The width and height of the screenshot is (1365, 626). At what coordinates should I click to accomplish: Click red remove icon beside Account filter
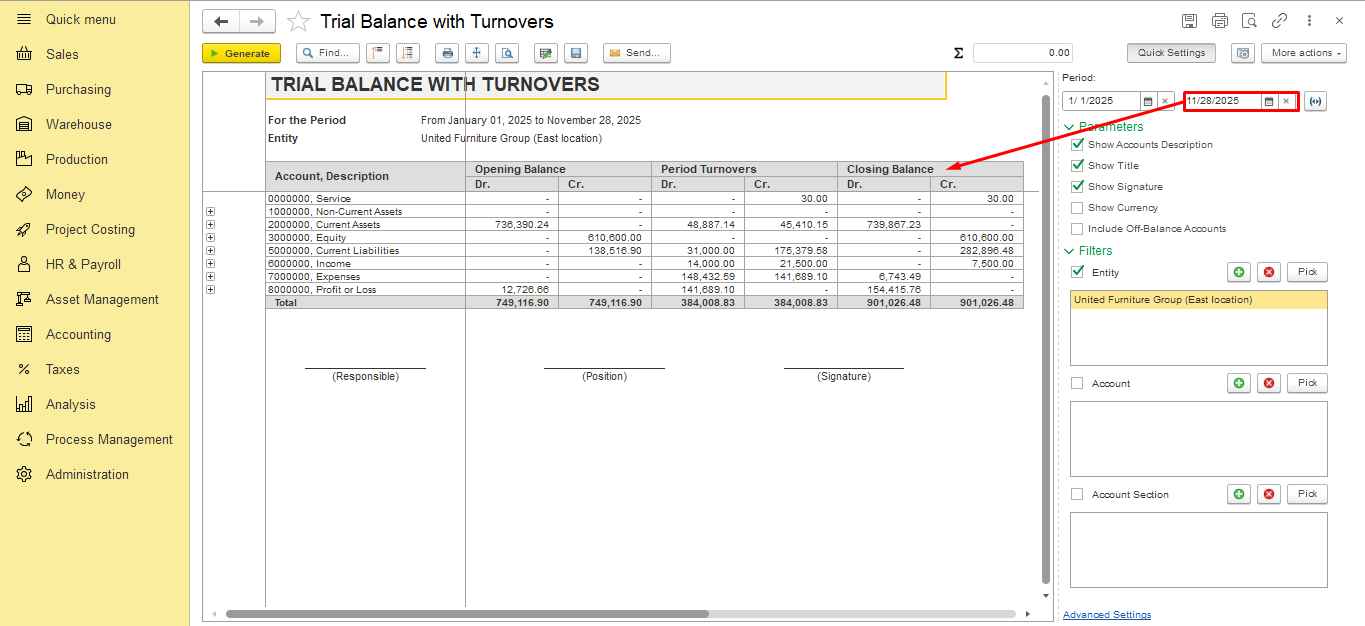[x=1269, y=383]
